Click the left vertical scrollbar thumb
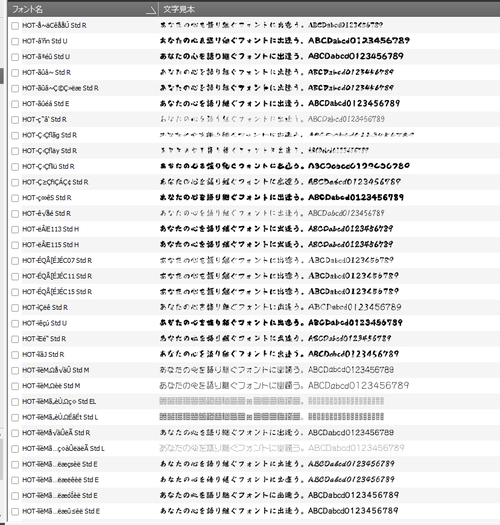 tap(2, 76)
